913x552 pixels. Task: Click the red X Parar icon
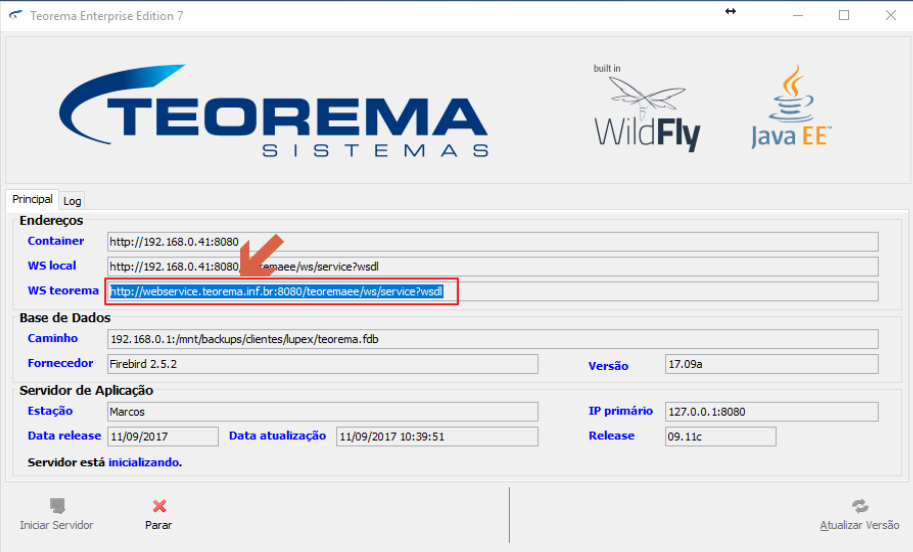coord(159,505)
